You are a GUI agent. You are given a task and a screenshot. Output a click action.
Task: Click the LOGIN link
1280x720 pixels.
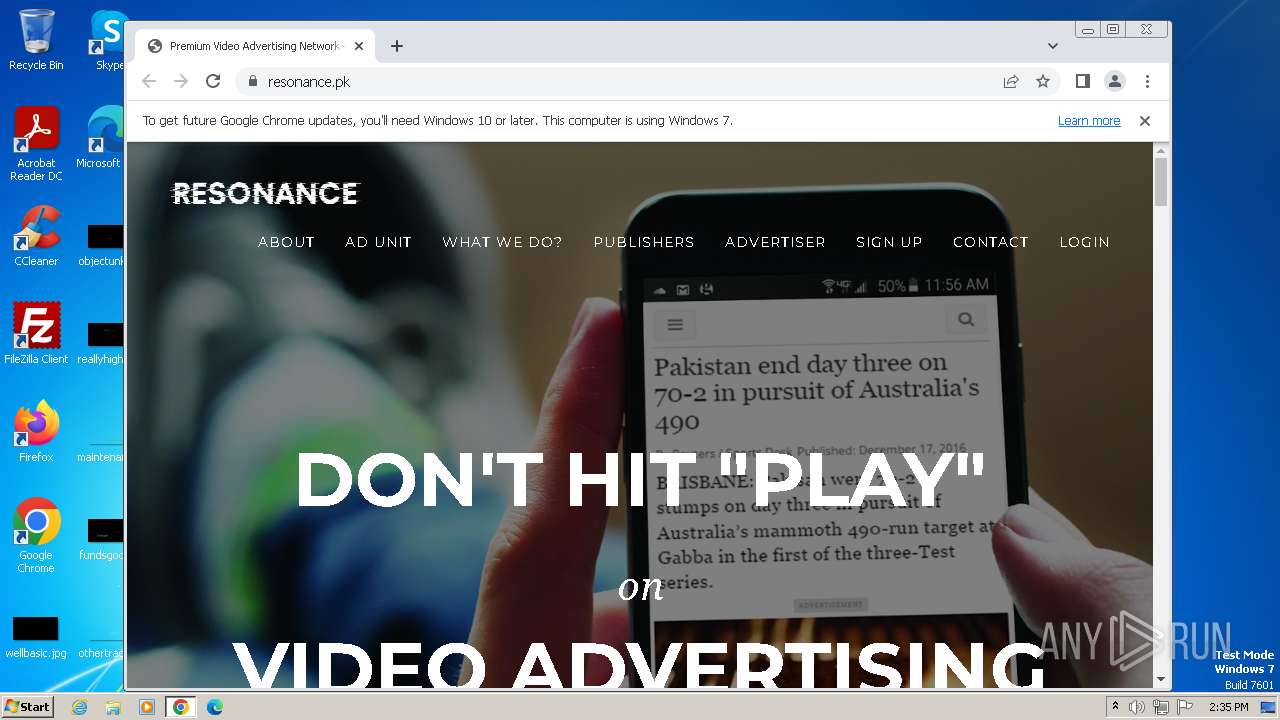pyautogui.click(x=1084, y=242)
